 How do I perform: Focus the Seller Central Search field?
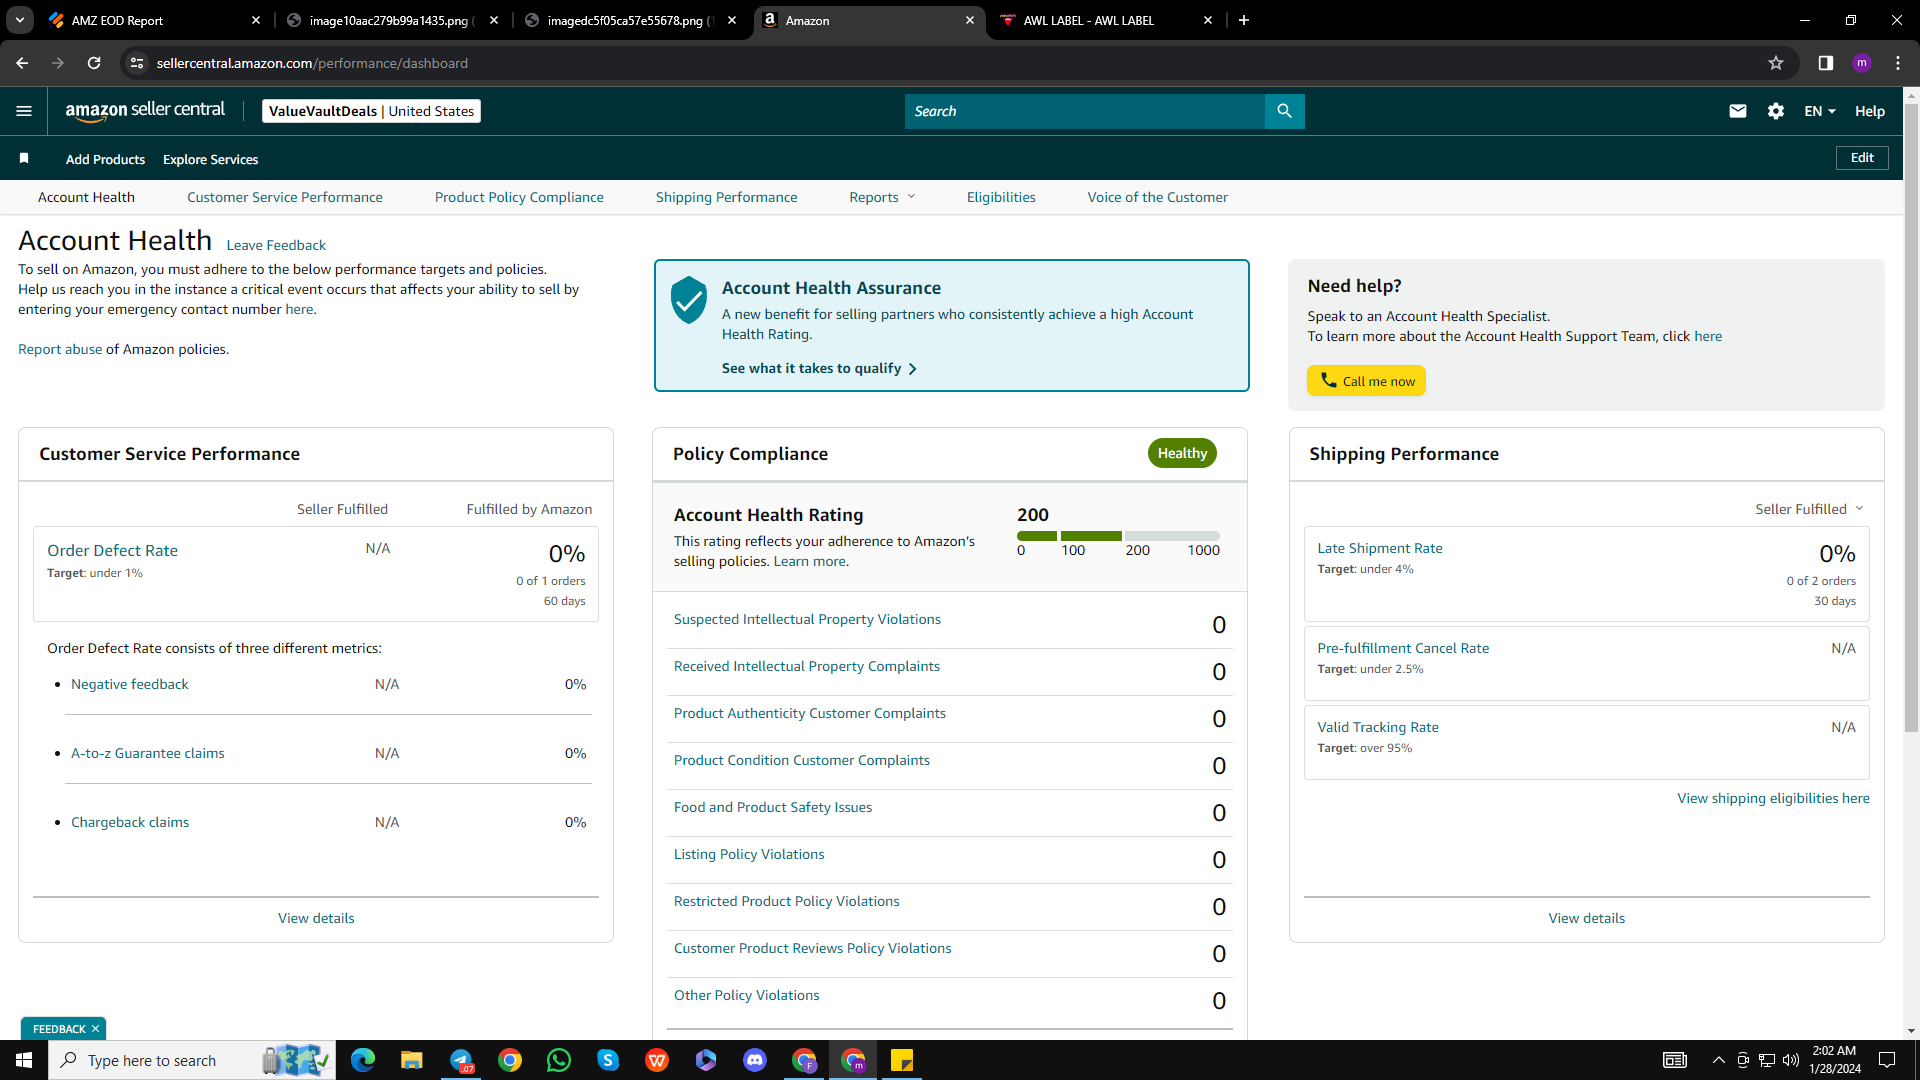[1085, 111]
